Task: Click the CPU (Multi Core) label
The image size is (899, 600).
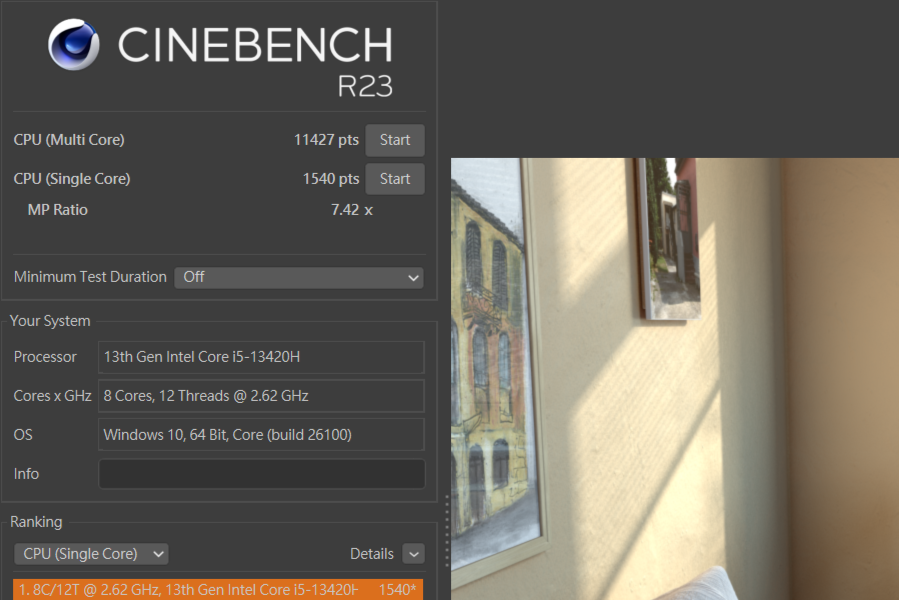Action: pos(69,140)
